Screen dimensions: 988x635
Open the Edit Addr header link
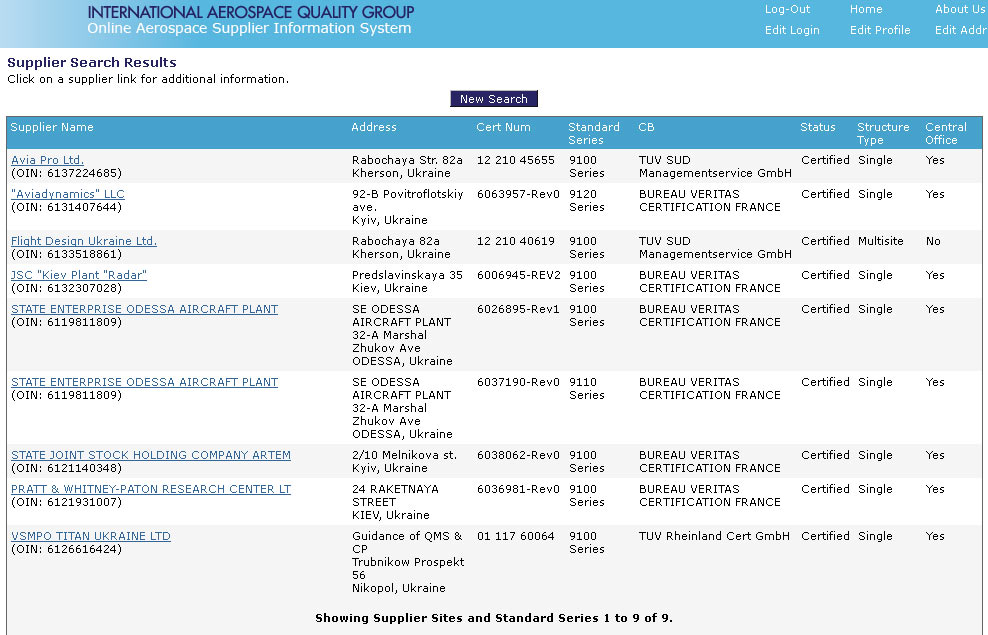[960, 30]
